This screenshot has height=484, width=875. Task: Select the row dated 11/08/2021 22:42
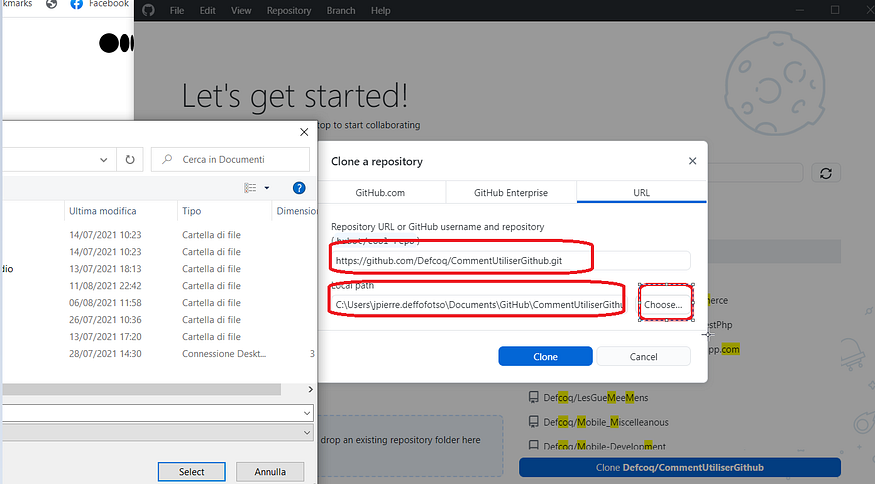[x=160, y=286]
